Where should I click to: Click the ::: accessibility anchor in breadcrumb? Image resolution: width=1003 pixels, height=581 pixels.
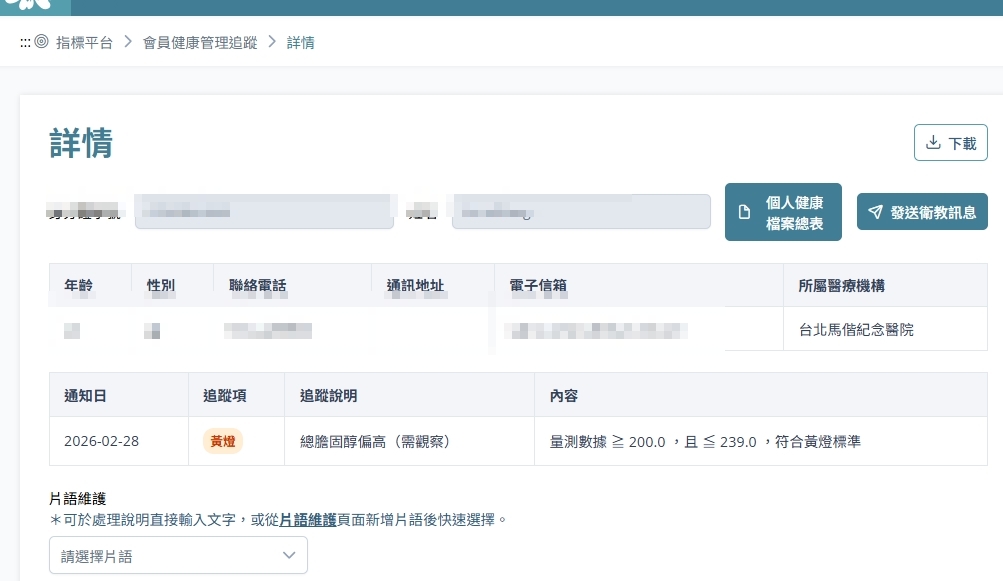coord(25,43)
